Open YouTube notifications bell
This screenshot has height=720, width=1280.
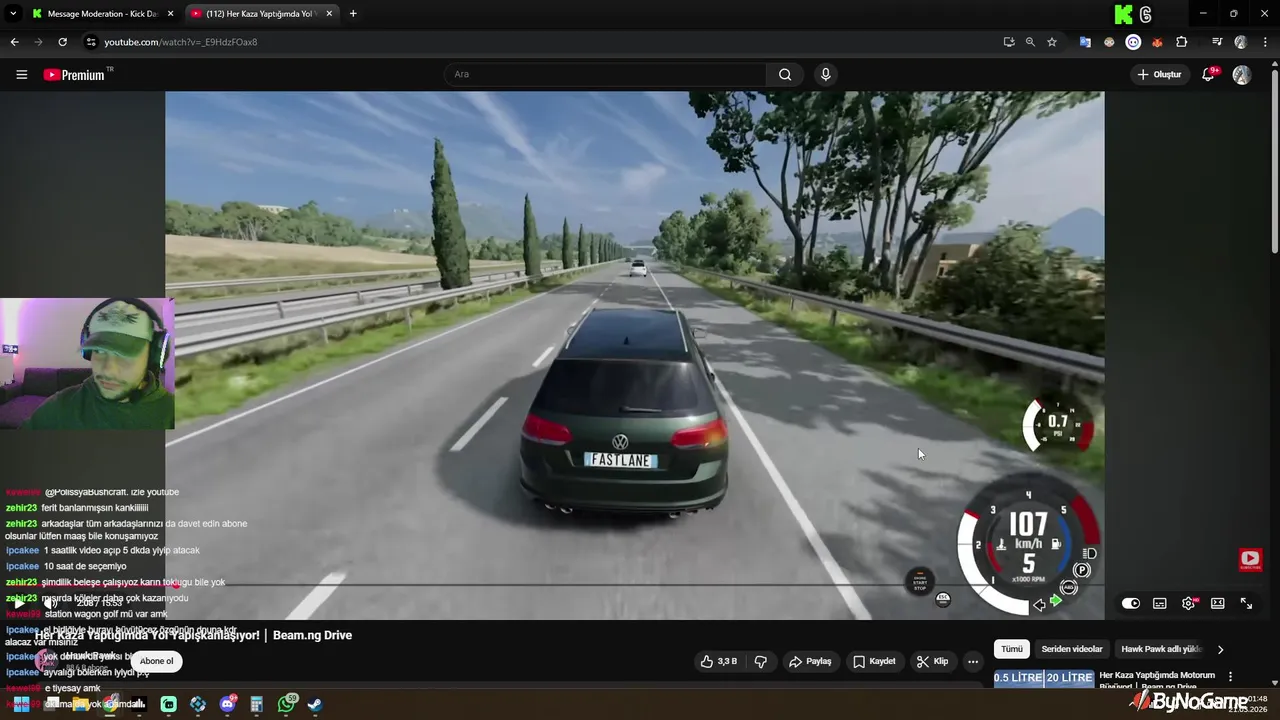tap(1208, 74)
